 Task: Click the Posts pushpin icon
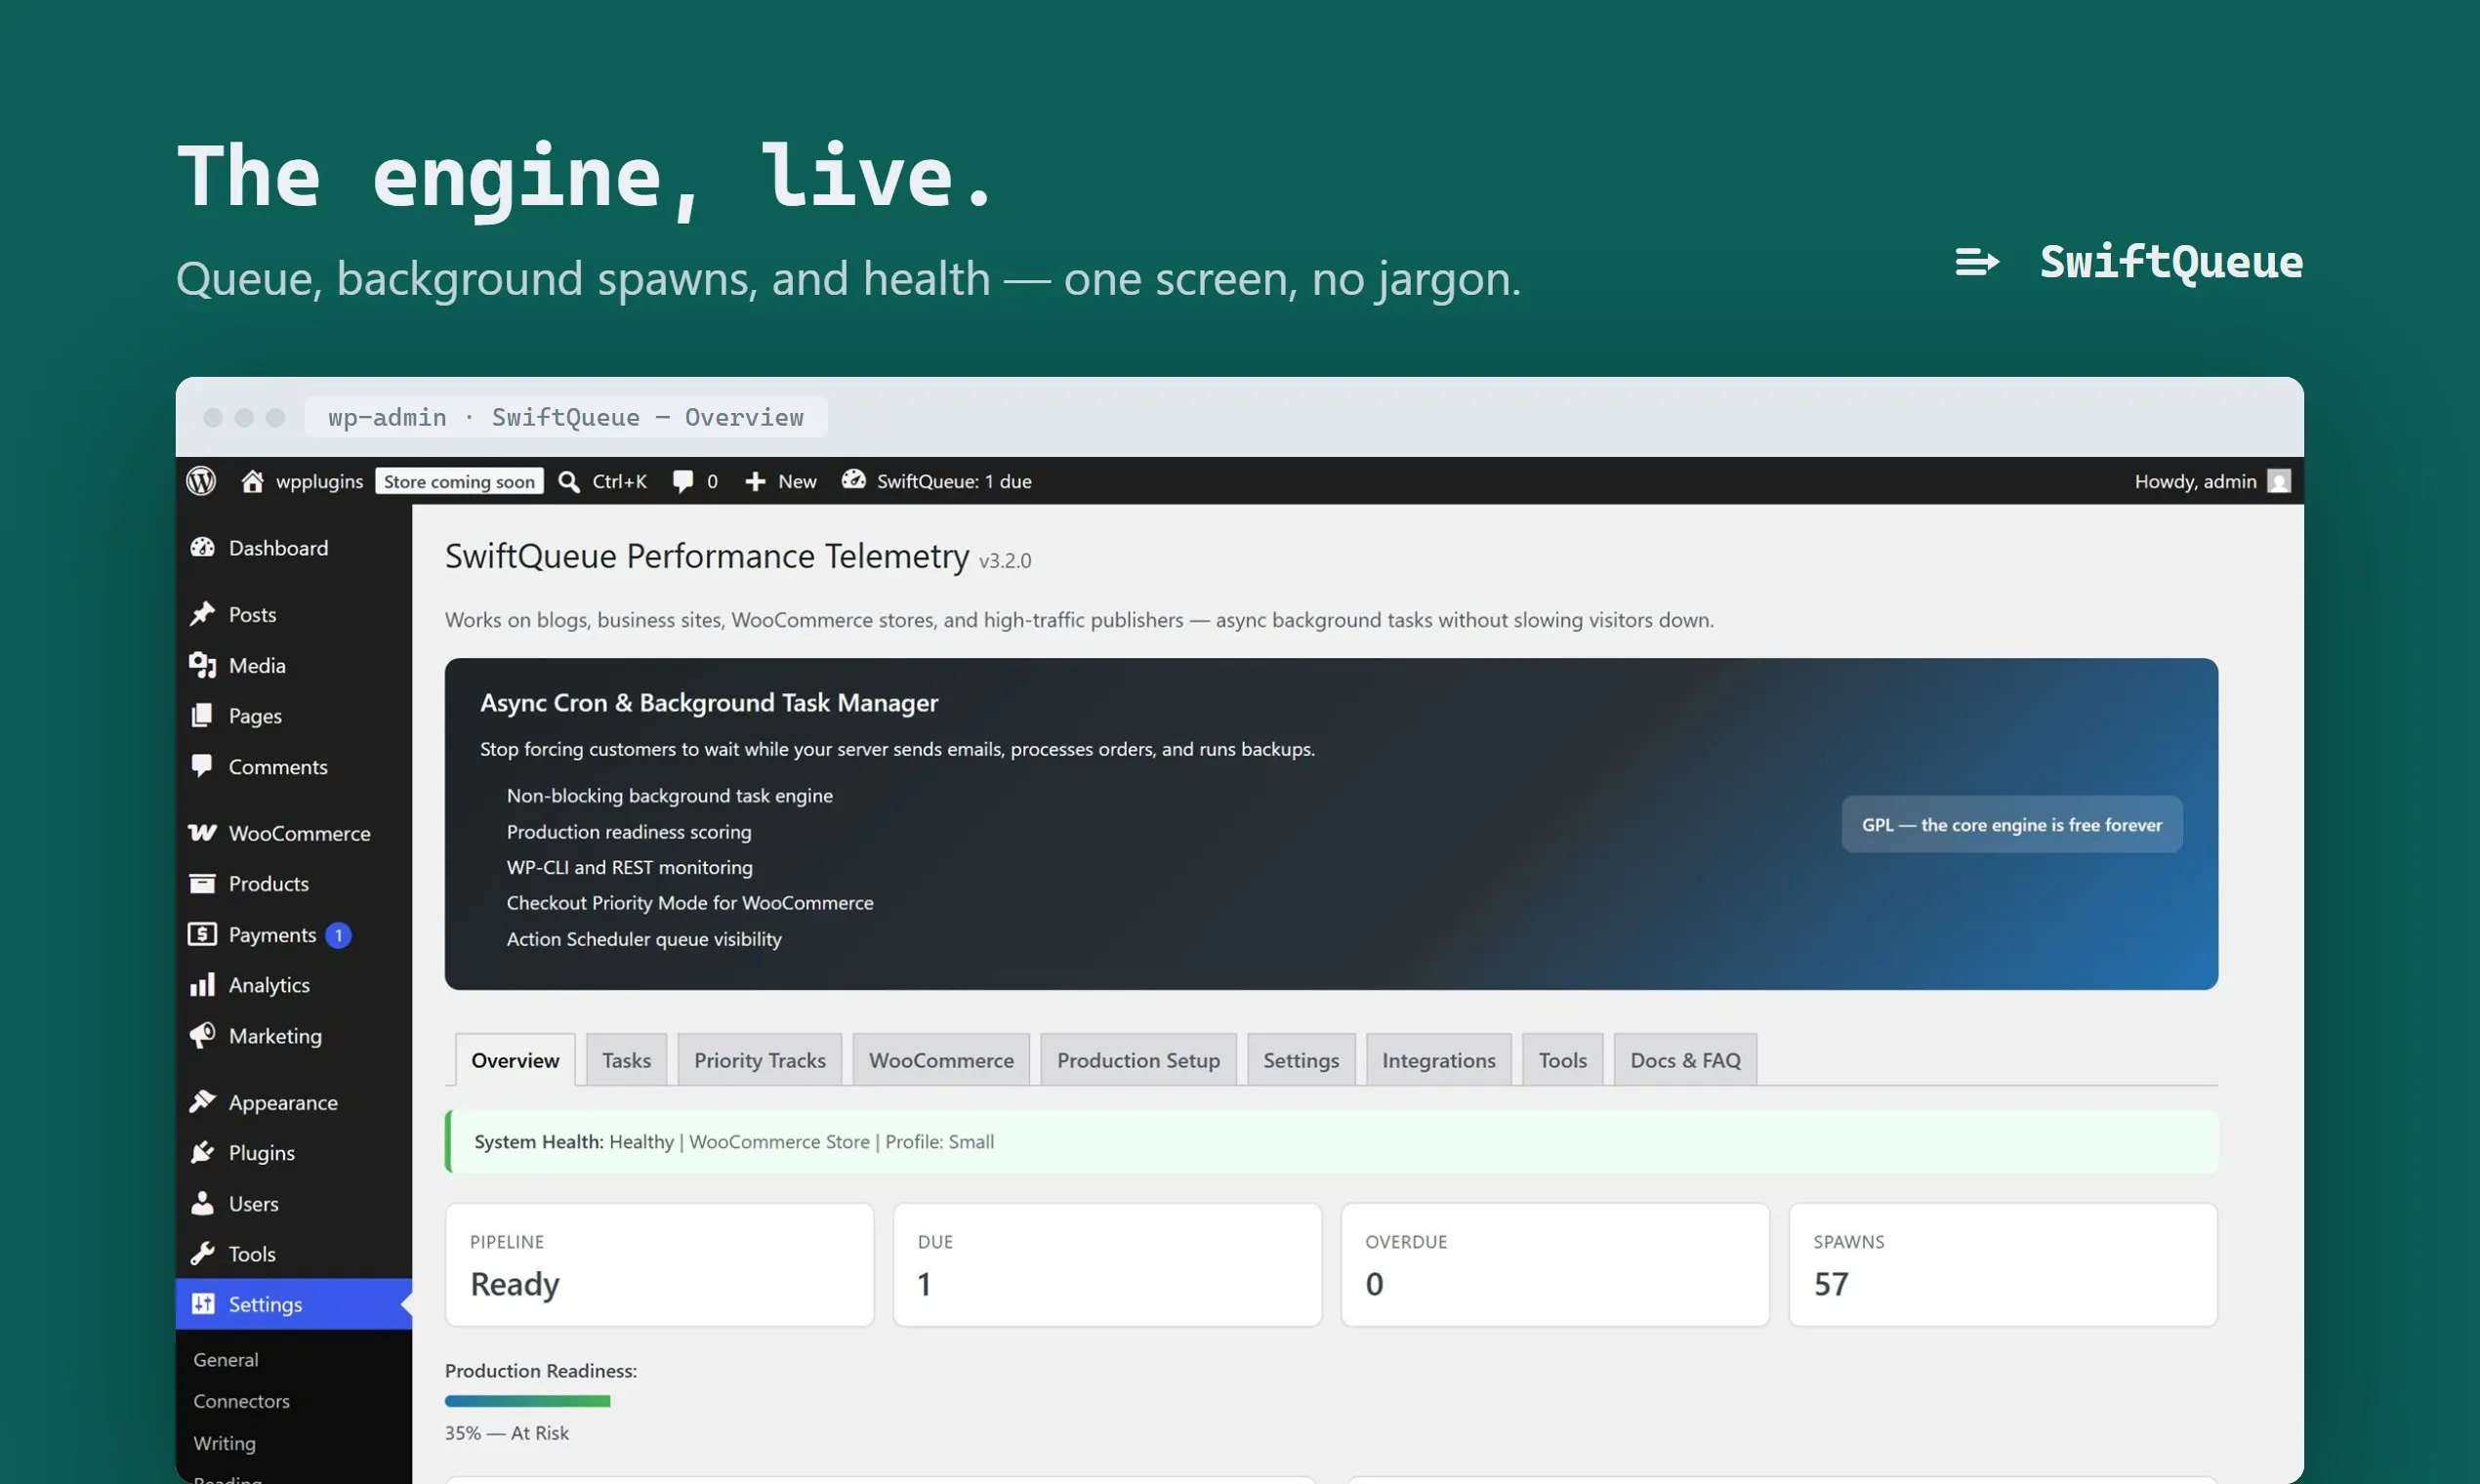[x=203, y=613]
